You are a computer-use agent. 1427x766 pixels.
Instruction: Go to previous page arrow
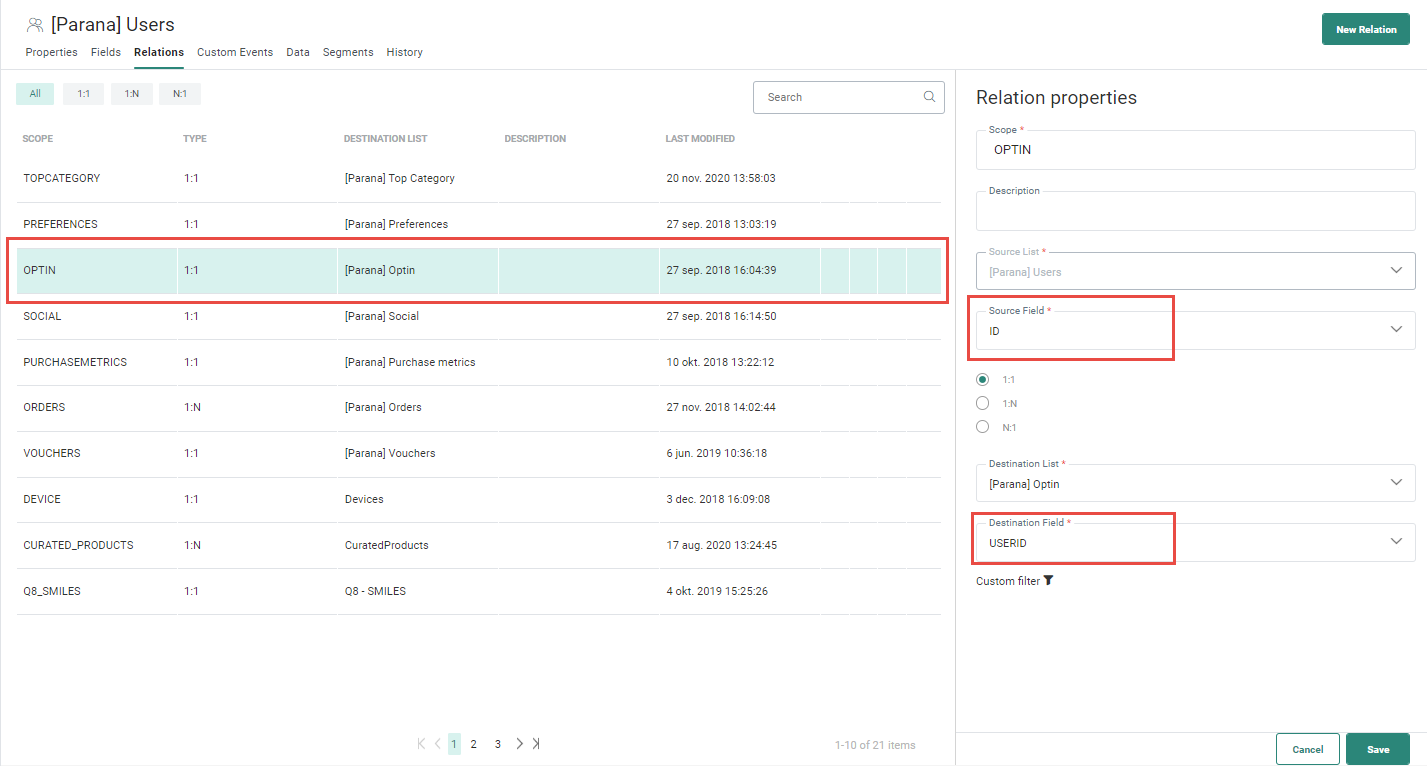coord(438,744)
